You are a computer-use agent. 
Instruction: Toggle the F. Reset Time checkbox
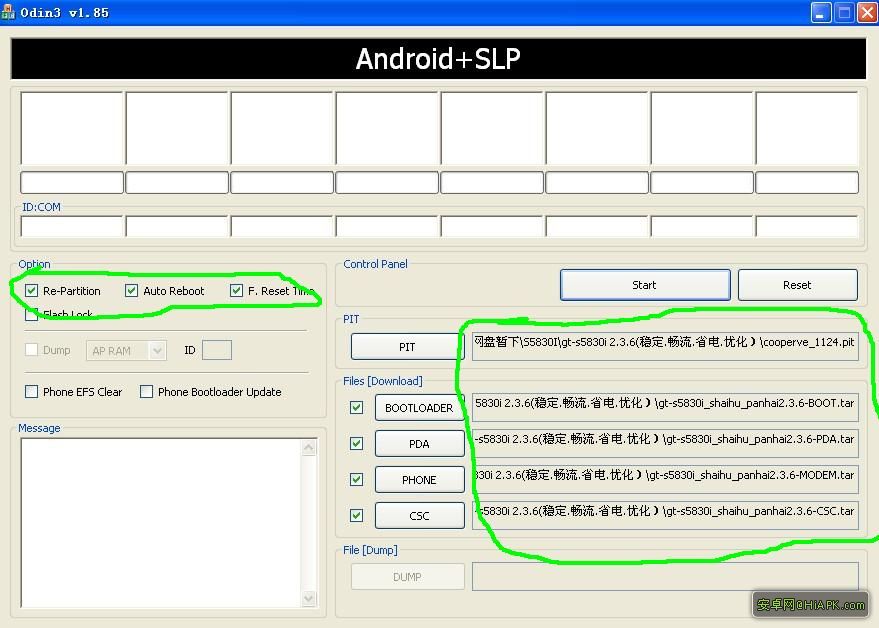pyautogui.click(x=236, y=290)
